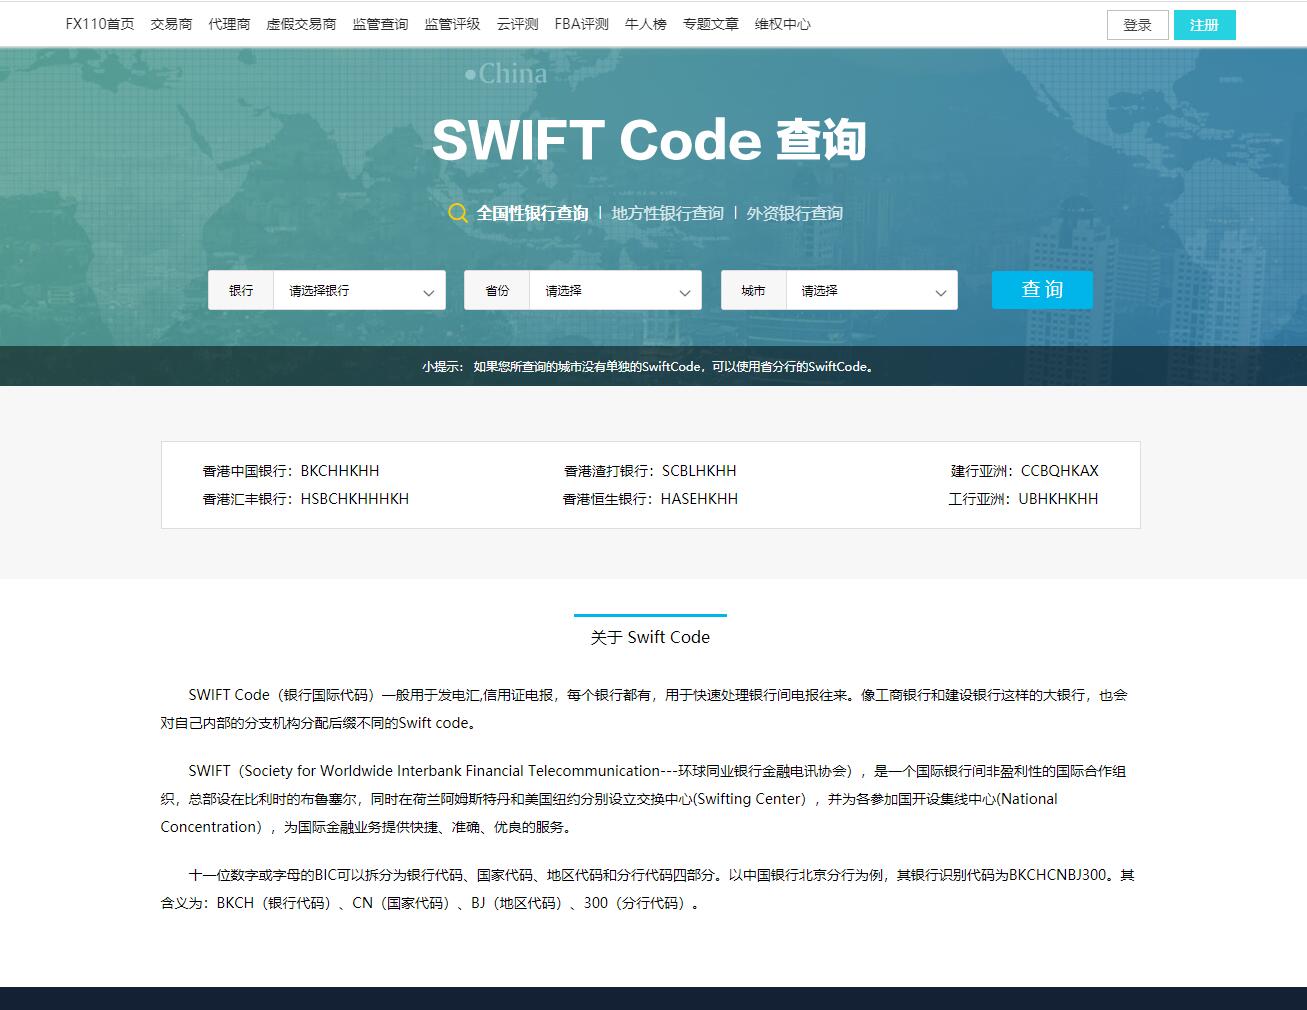
Task: Open 监管查询 navigation item
Action: pyautogui.click(x=380, y=24)
